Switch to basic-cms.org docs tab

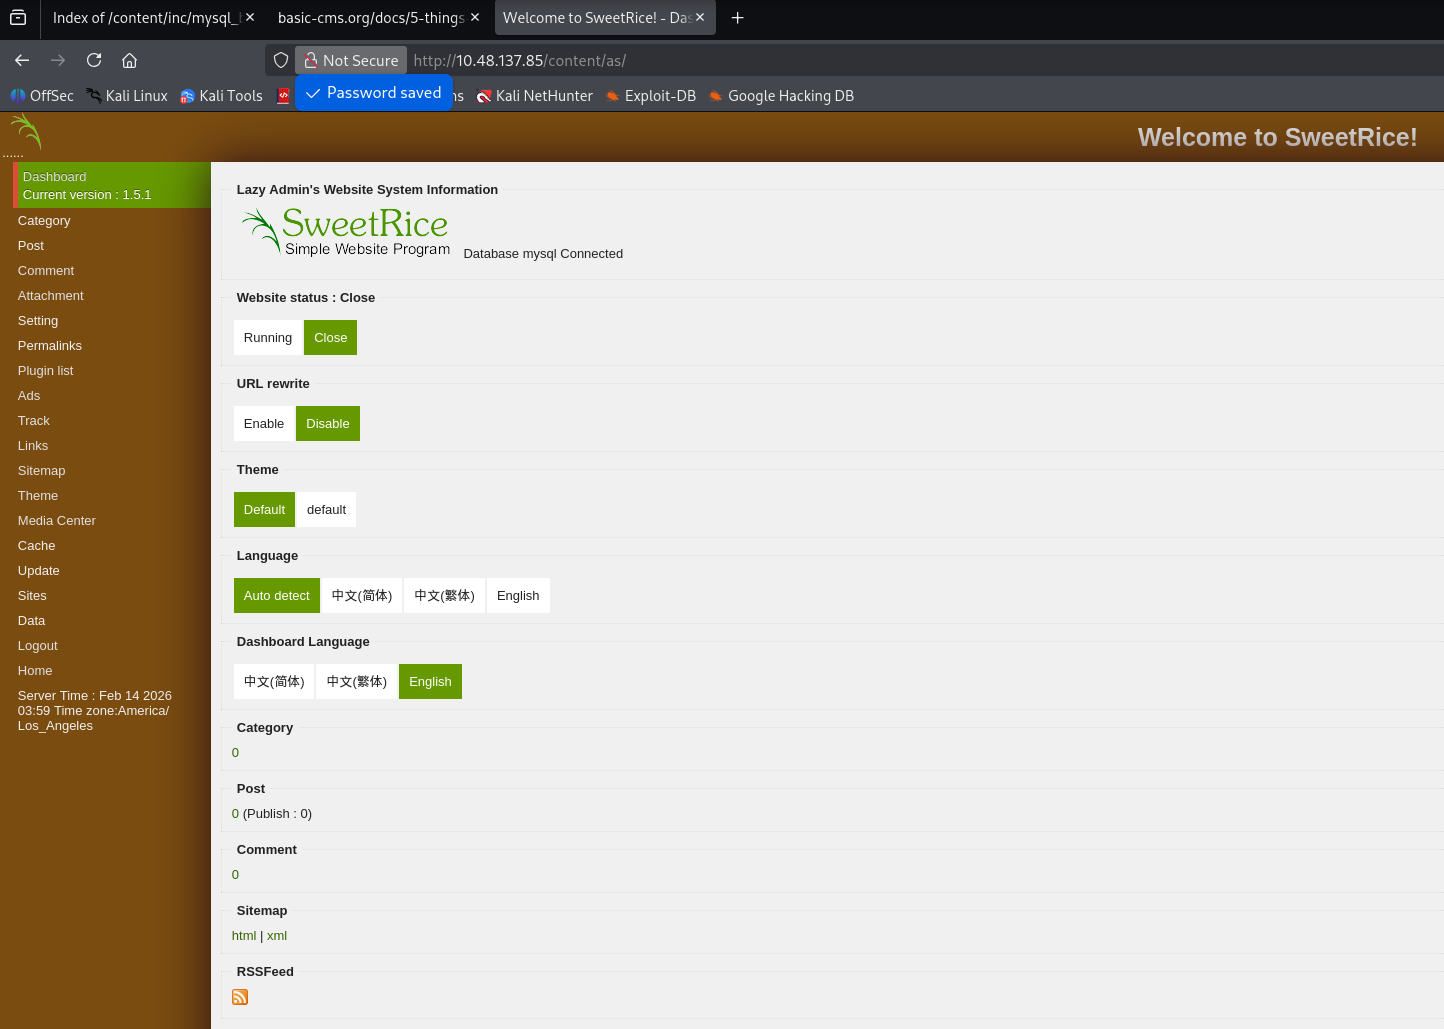[x=370, y=18]
